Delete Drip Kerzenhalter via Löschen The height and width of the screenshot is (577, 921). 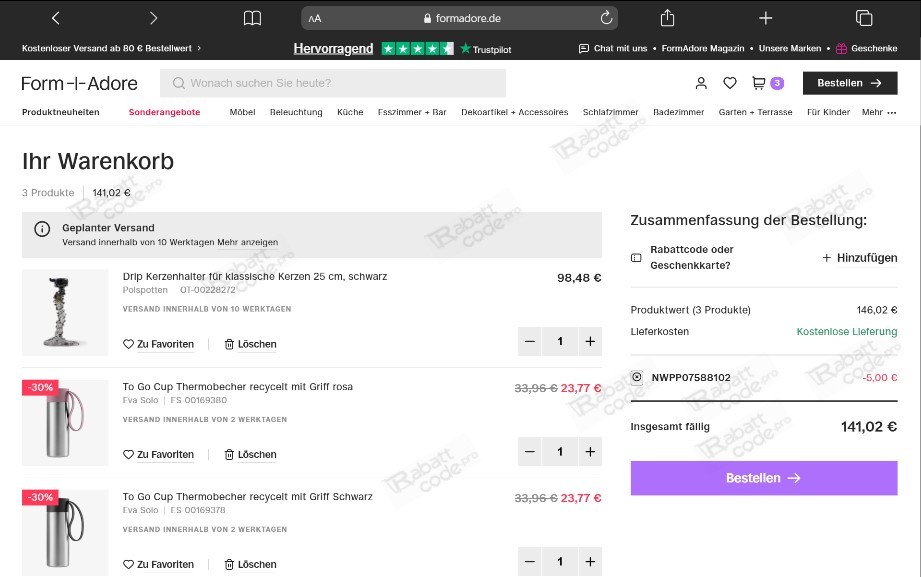(x=250, y=344)
